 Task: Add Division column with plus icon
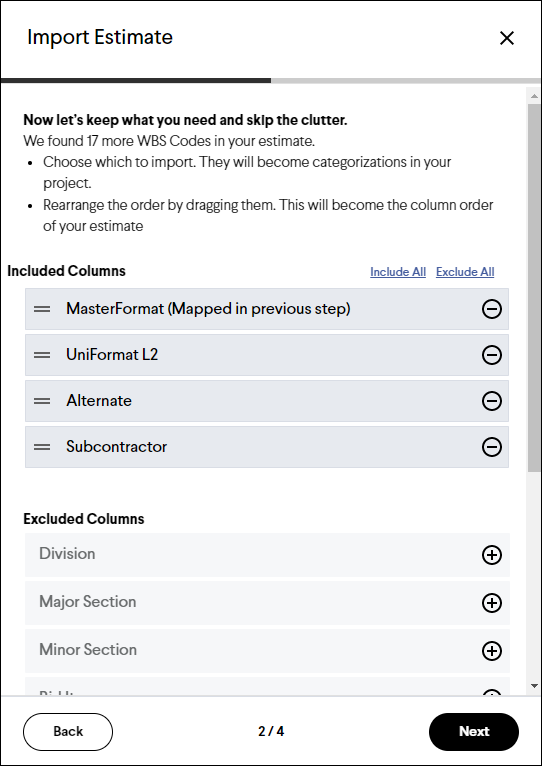[x=492, y=555]
